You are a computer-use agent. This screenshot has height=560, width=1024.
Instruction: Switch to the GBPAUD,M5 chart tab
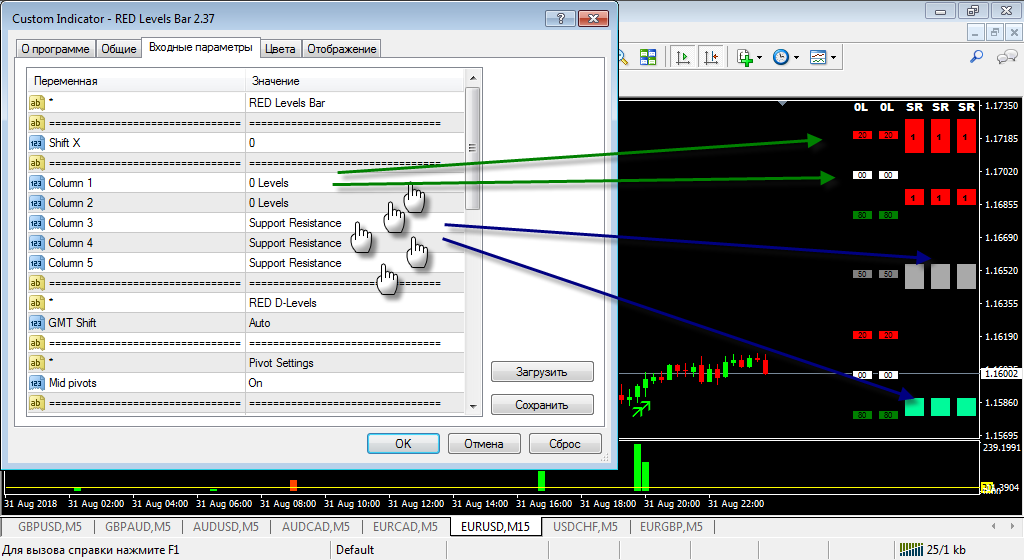click(x=138, y=527)
